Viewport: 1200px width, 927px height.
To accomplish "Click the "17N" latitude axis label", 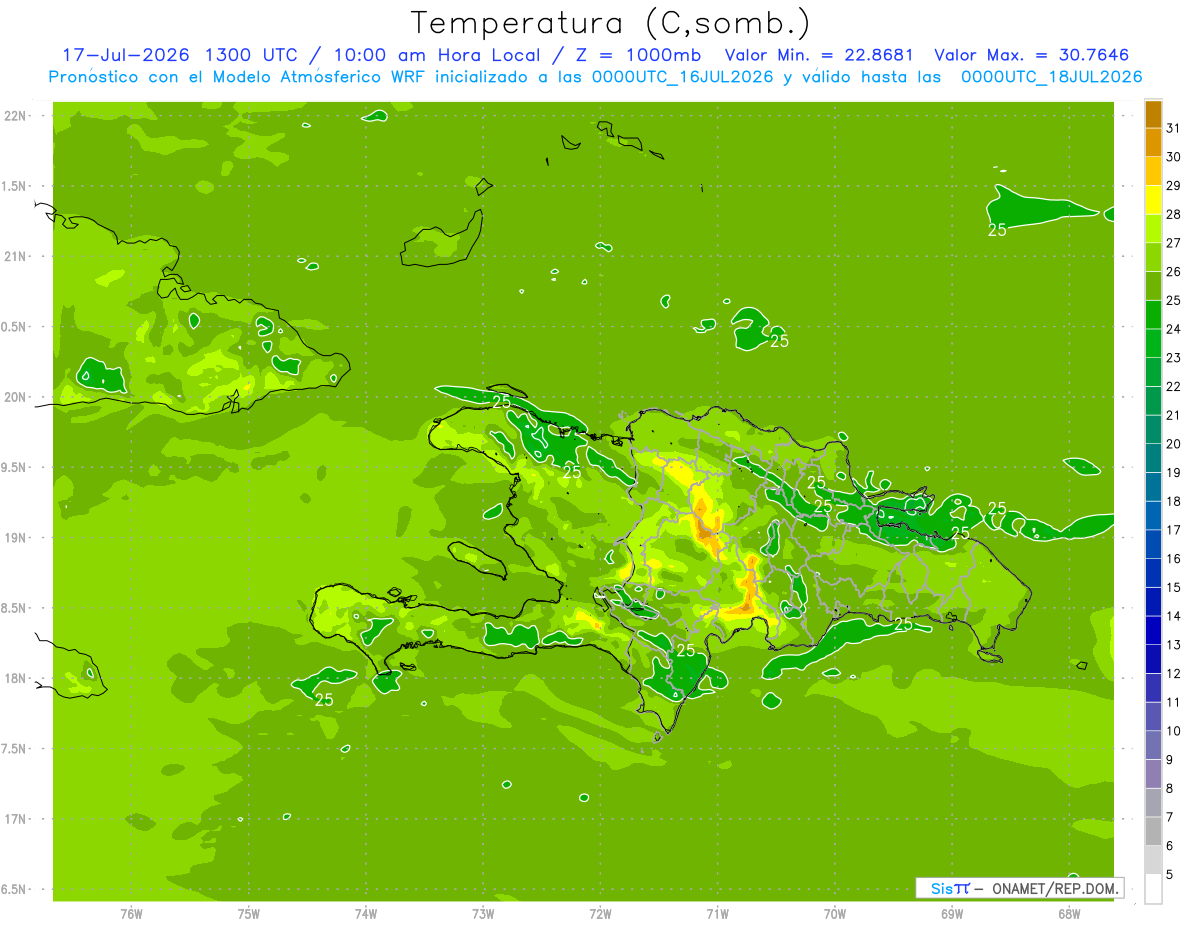I will tap(17, 819).
